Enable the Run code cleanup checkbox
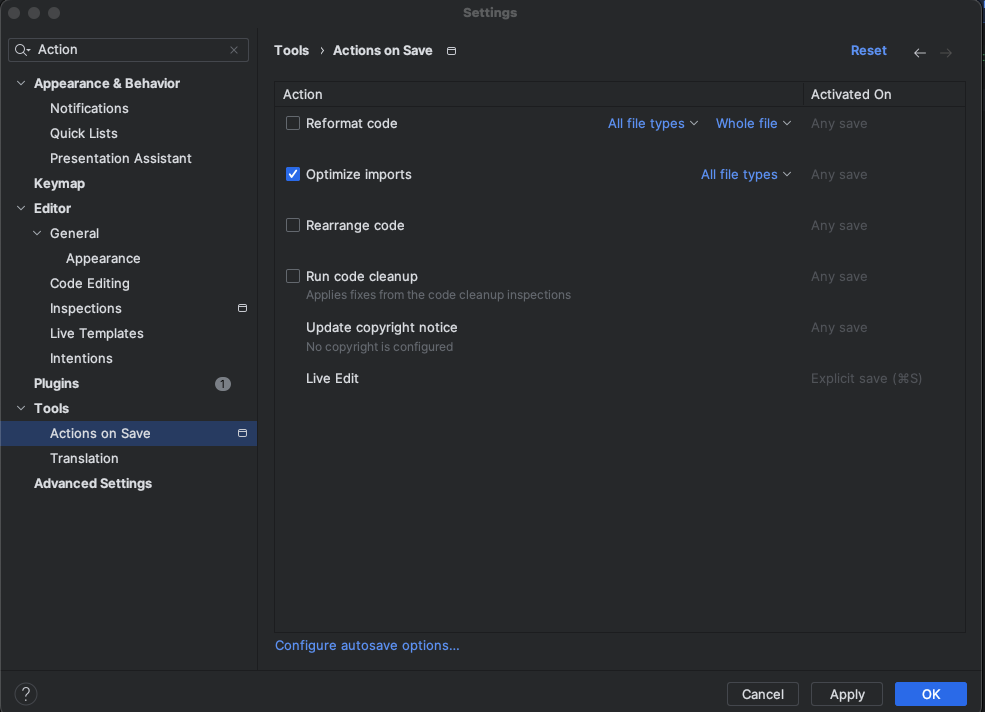This screenshot has height=712, width=985. 293,276
